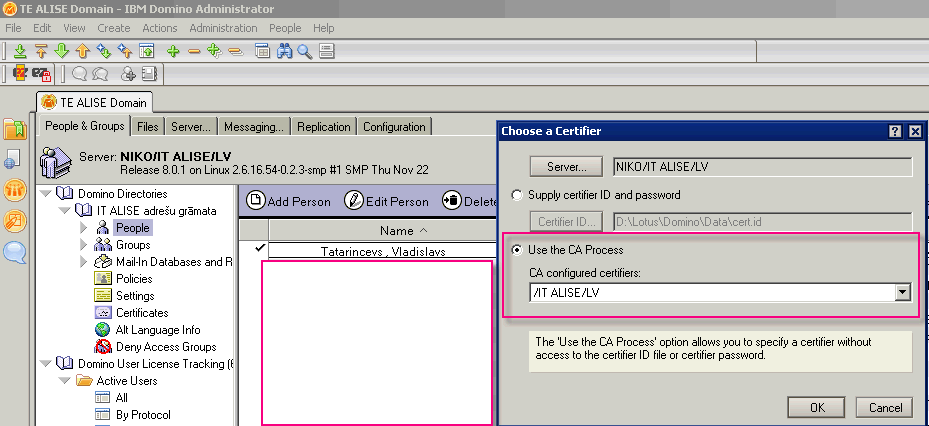The height and width of the screenshot is (426, 929).
Task: Click the address book notebook toolbar icon
Action: pyautogui.click(x=149, y=73)
